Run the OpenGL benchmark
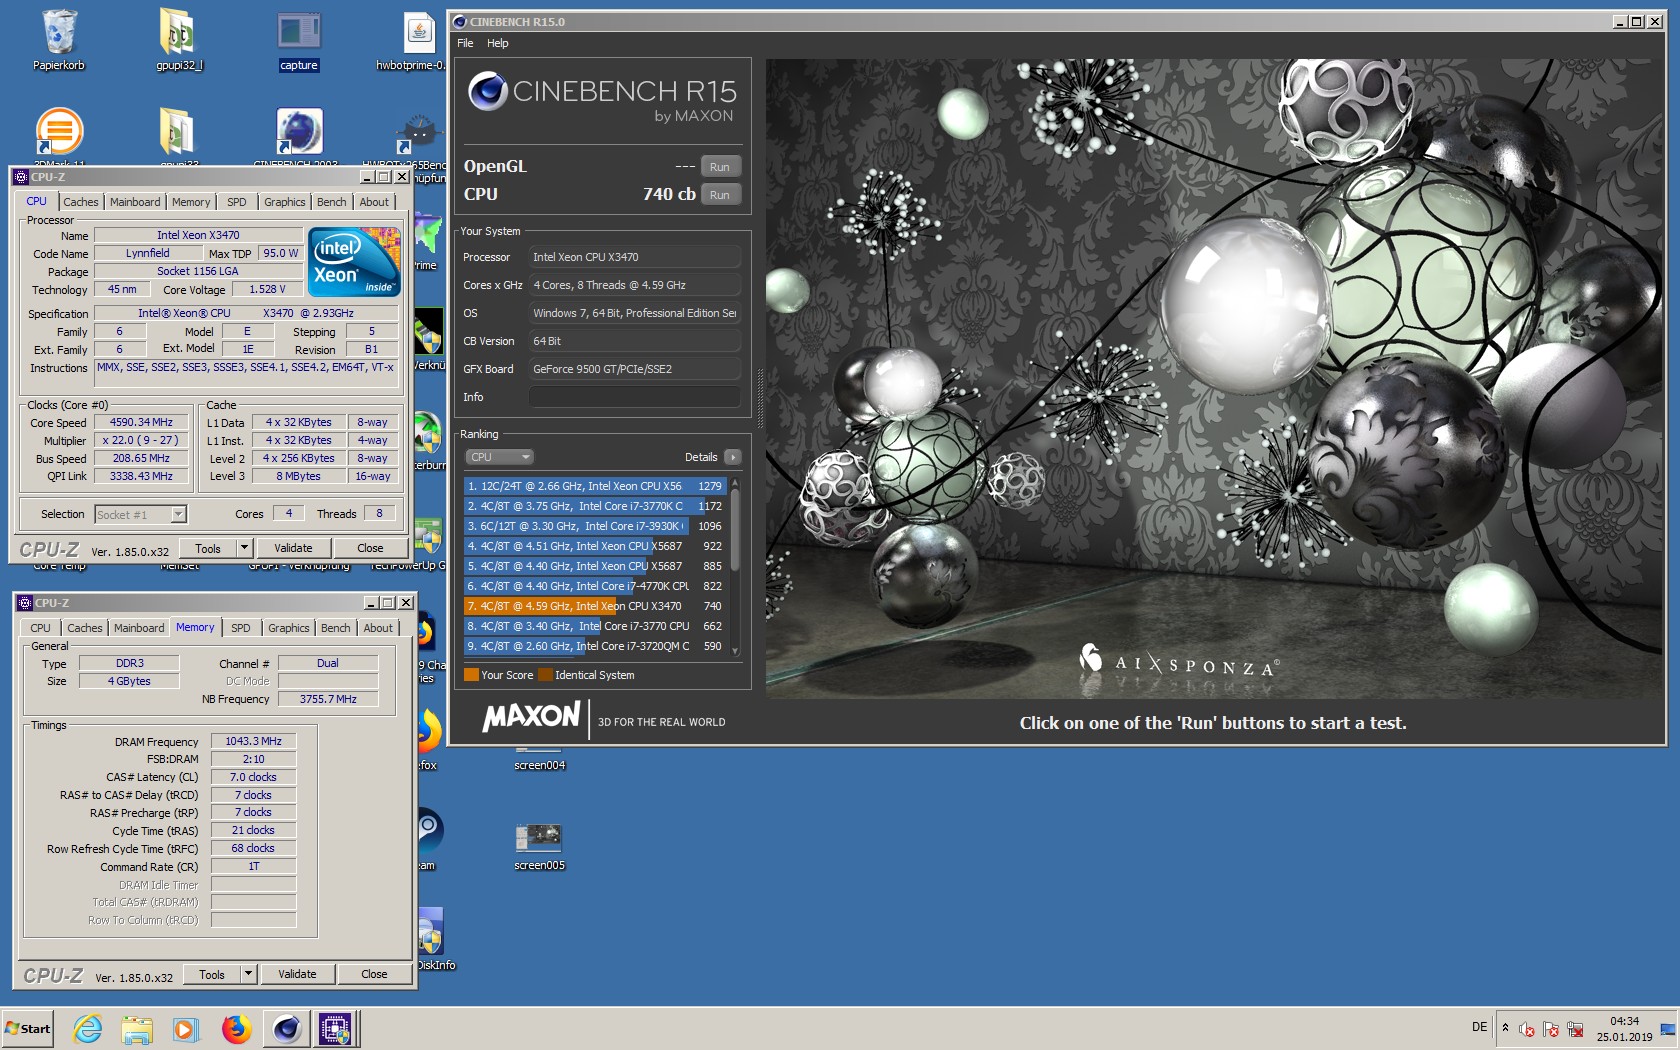 (720, 167)
